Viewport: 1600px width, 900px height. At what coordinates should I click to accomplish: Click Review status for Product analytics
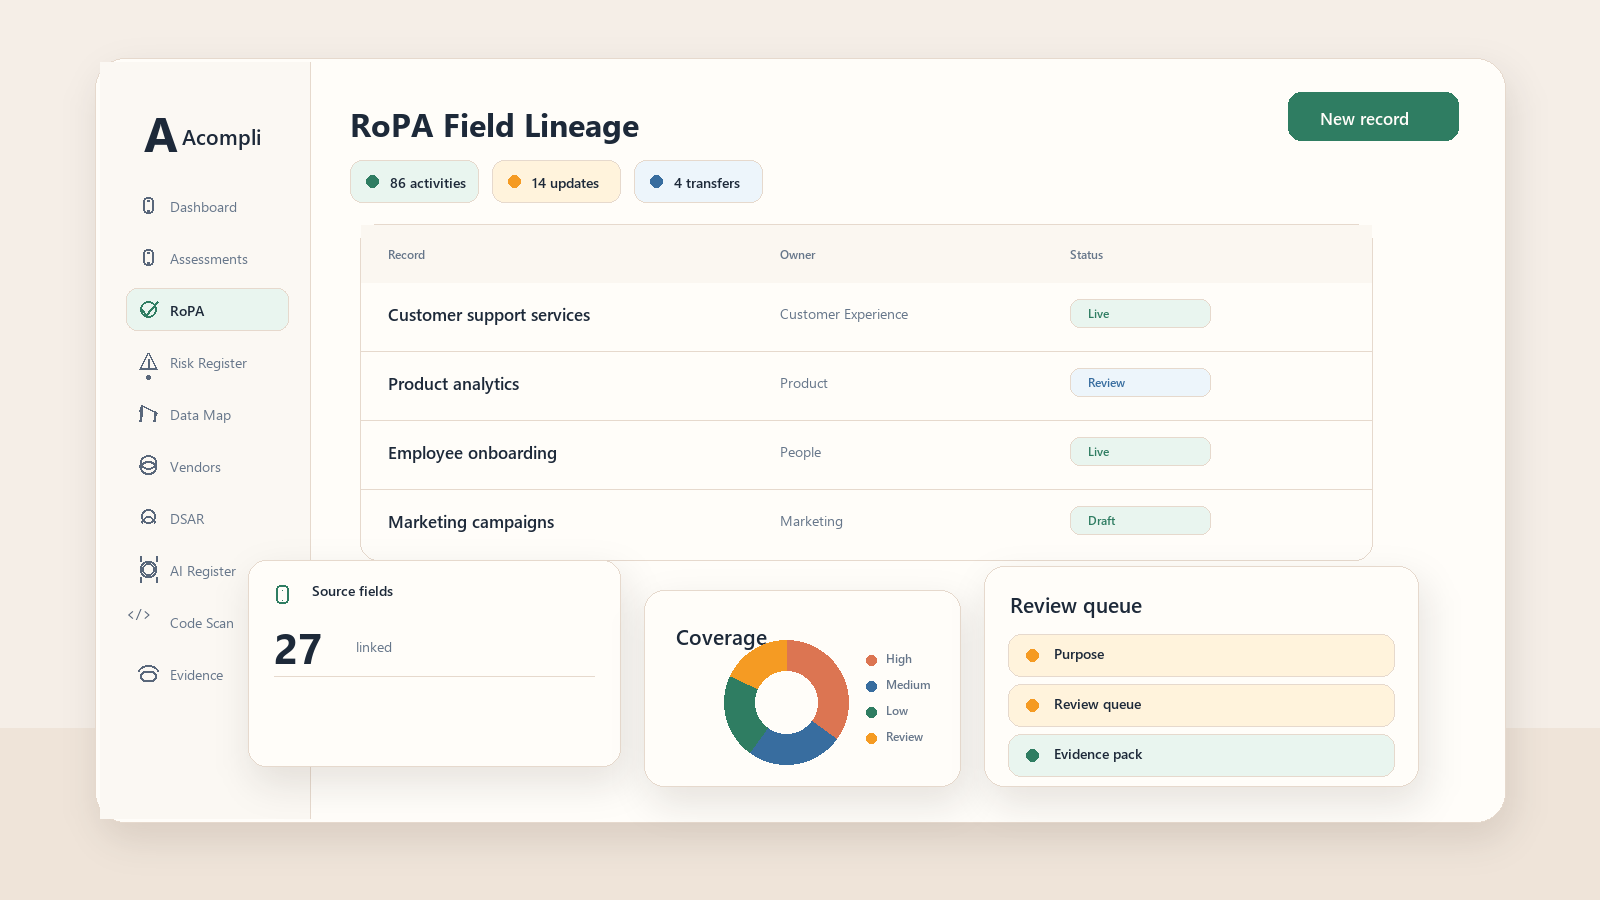pos(1140,383)
